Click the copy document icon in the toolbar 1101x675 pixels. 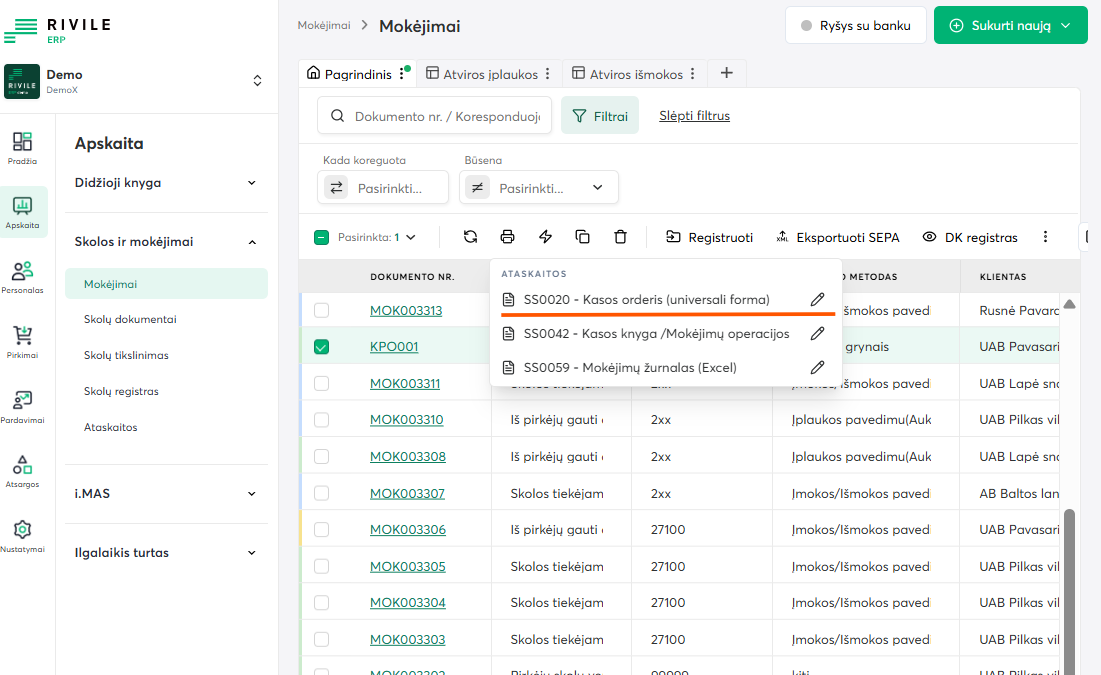(583, 237)
